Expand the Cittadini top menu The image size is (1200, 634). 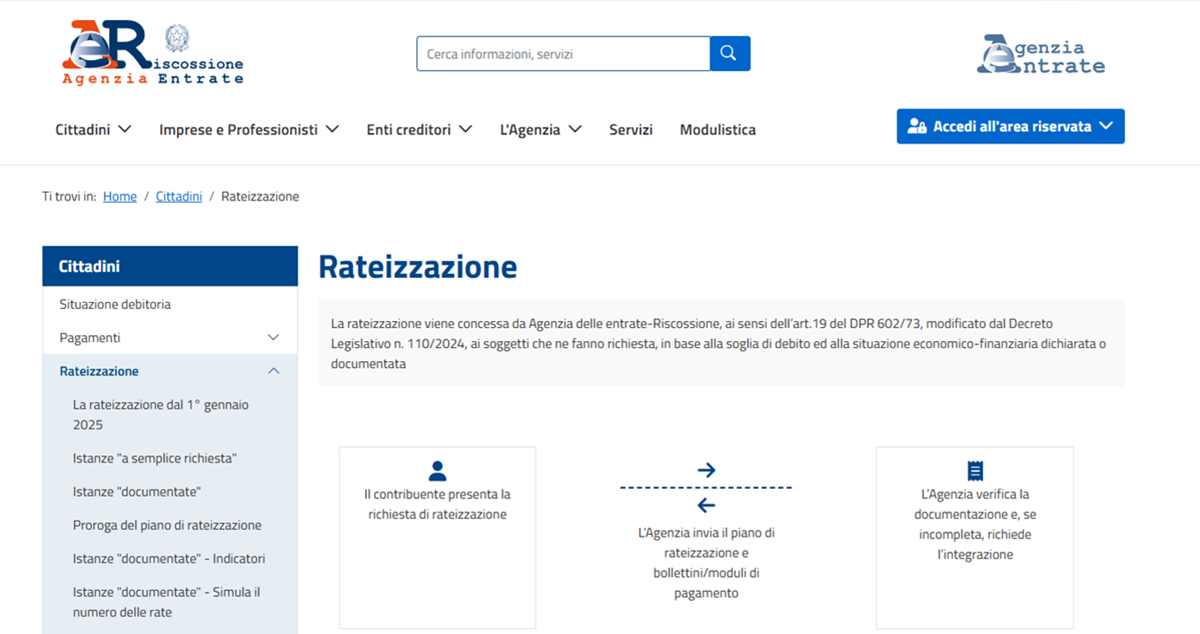tap(94, 129)
